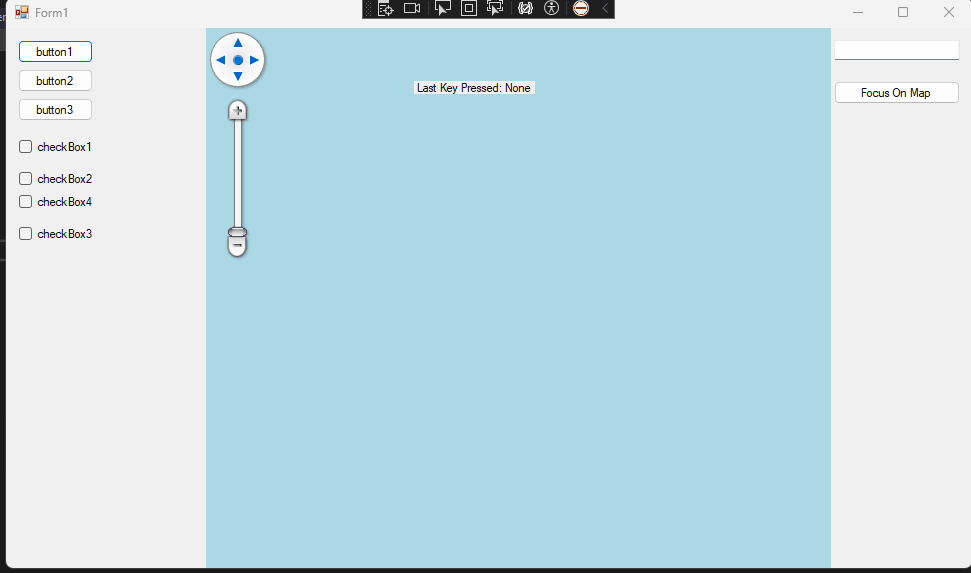Click the zoom slider handle
The image size is (971, 573).
click(237, 232)
